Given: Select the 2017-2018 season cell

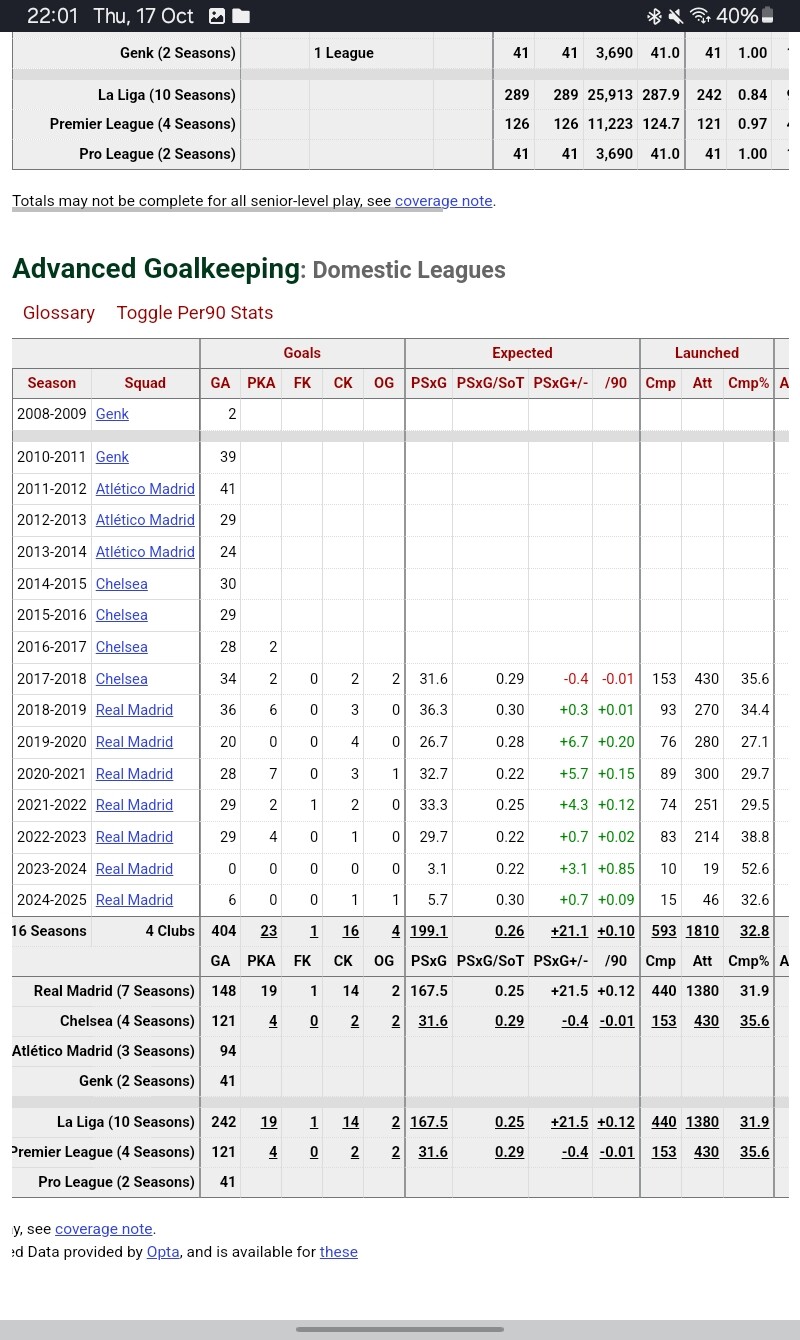Looking at the screenshot, I should click(52, 679).
